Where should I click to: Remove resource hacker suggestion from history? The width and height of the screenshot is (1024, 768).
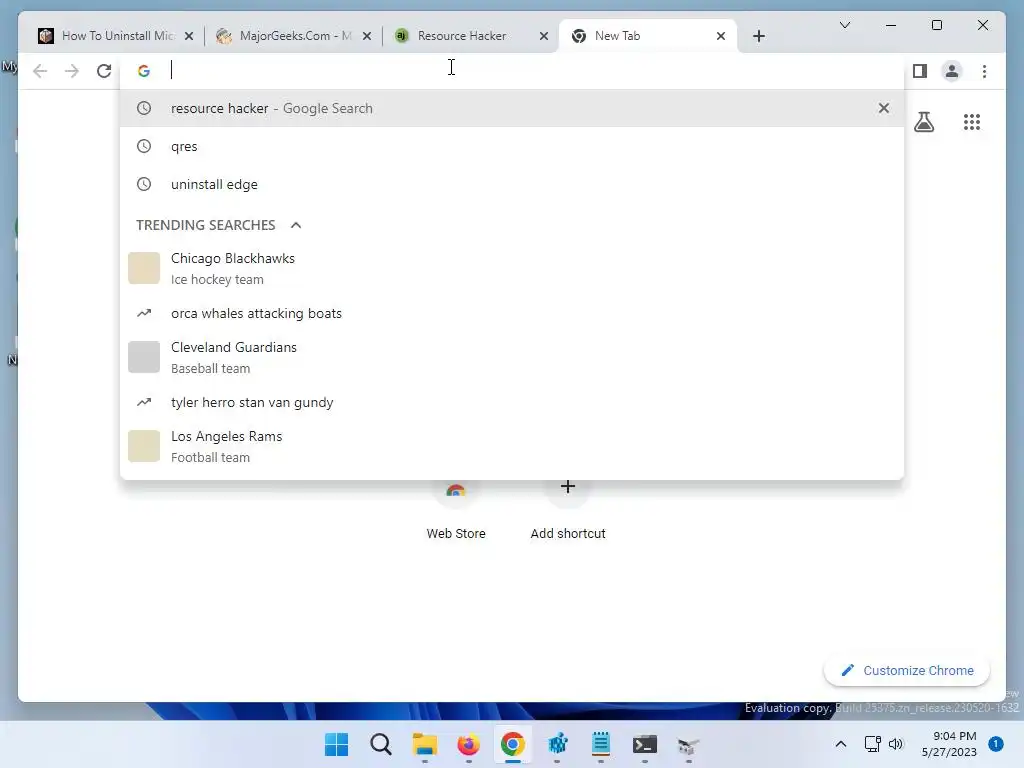(884, 108)
